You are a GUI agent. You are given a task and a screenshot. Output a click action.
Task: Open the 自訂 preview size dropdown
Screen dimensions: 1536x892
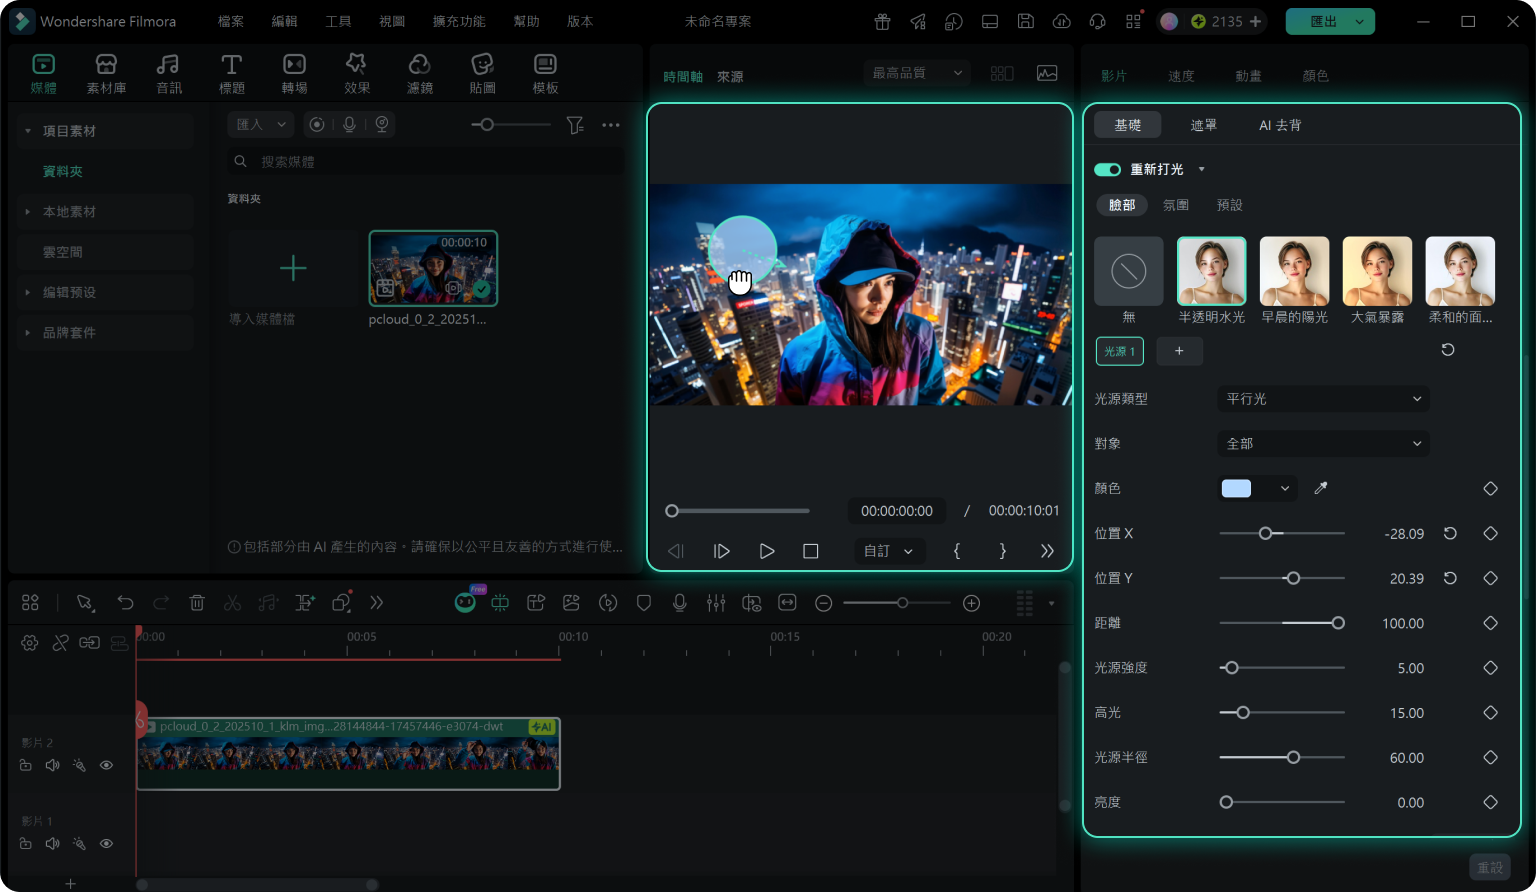(889, 551)
